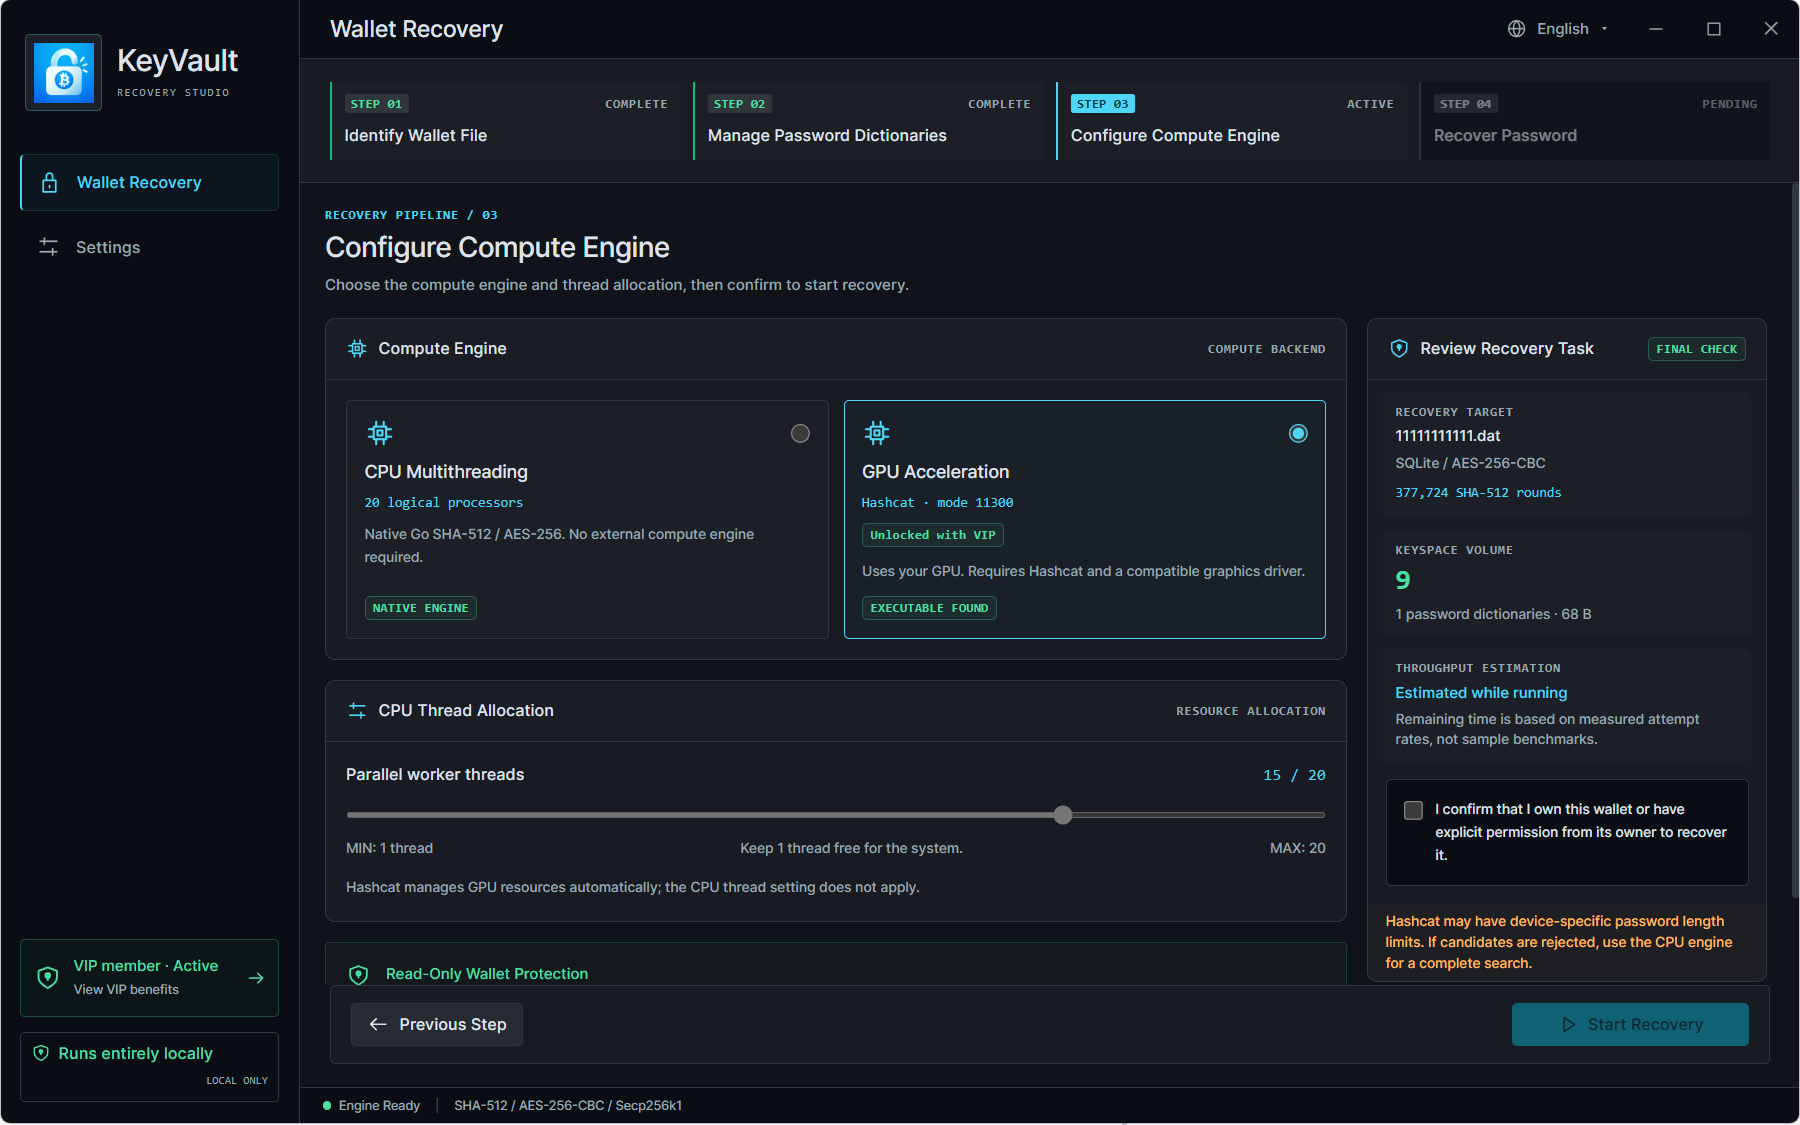Select Step 03 Configure Compute Engine tab
The width and height of the screenshot is (1800, 1125).
click(x=1232, y=121)
